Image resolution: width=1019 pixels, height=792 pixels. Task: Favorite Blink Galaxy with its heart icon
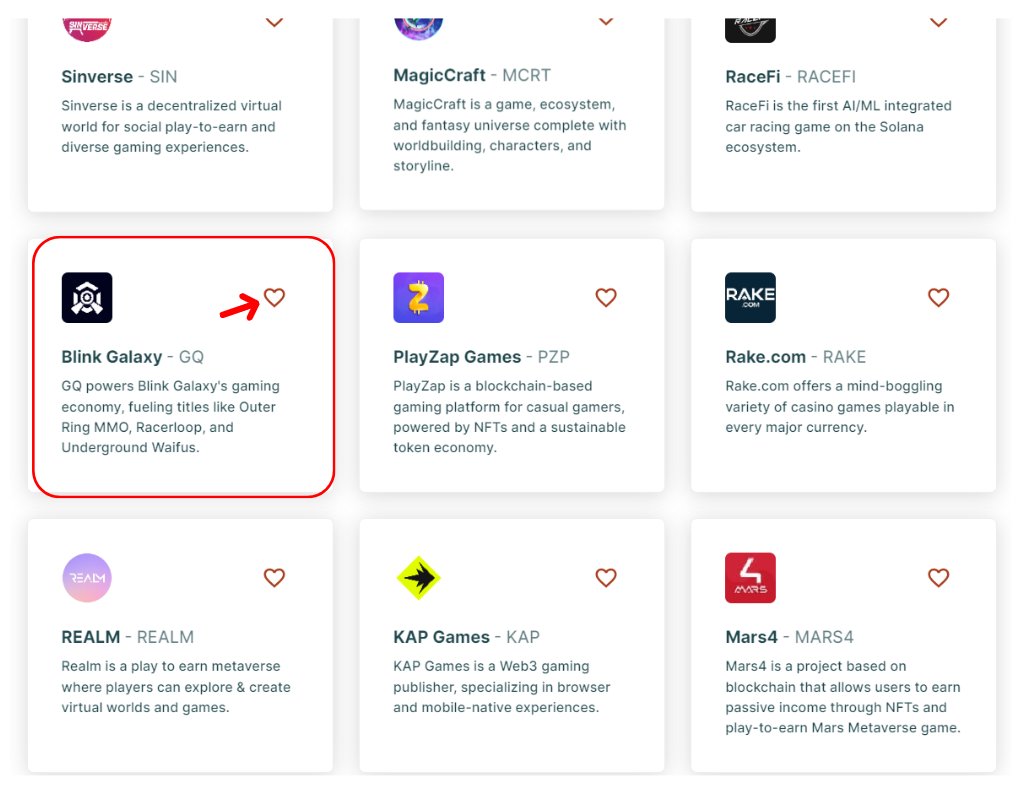pyautogui.click(x=274, y=297)
